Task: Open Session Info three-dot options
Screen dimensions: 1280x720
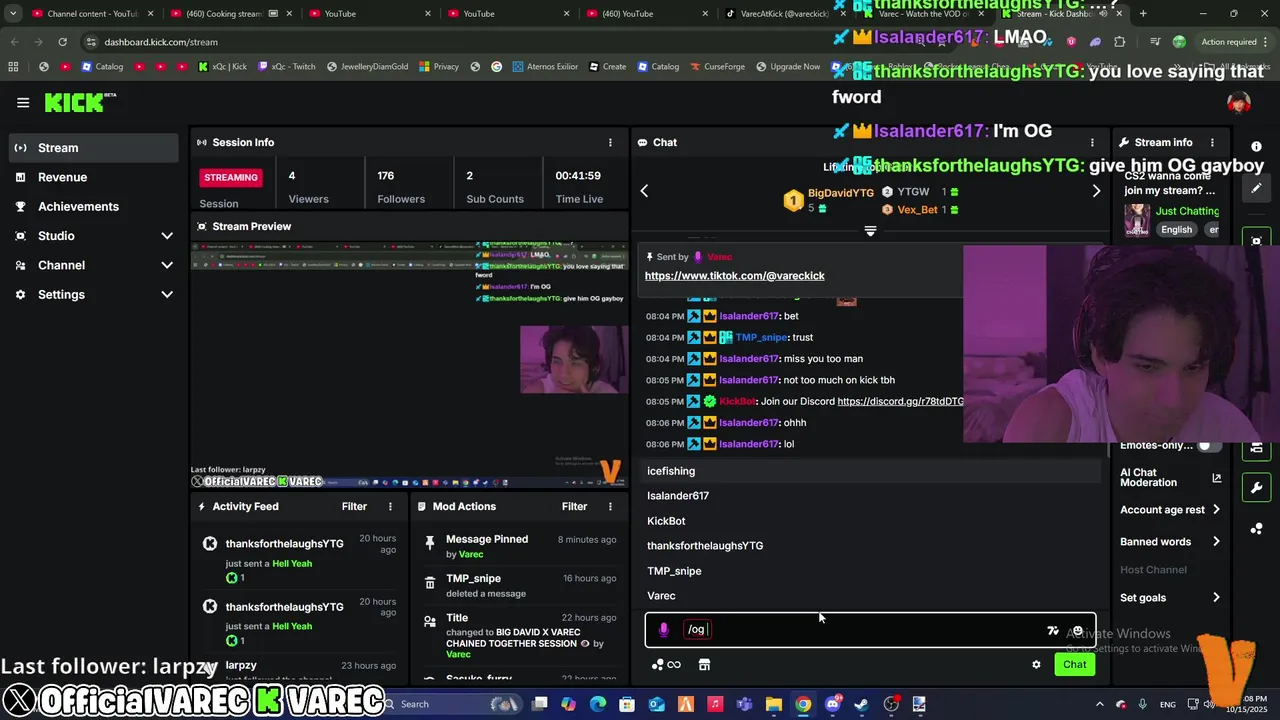Action: point(610,142)
